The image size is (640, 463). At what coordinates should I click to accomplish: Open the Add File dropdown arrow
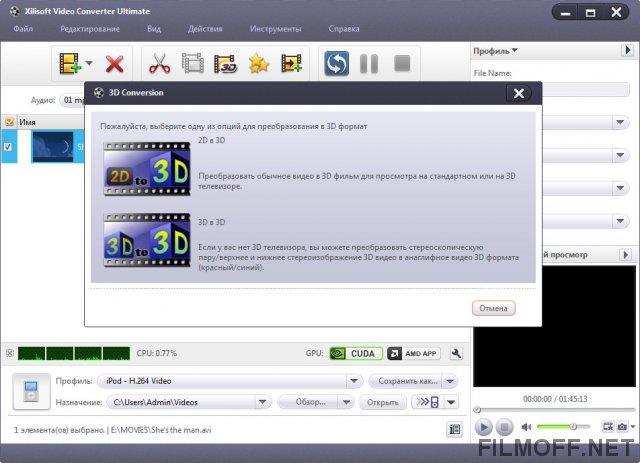(x=89, y=63)
